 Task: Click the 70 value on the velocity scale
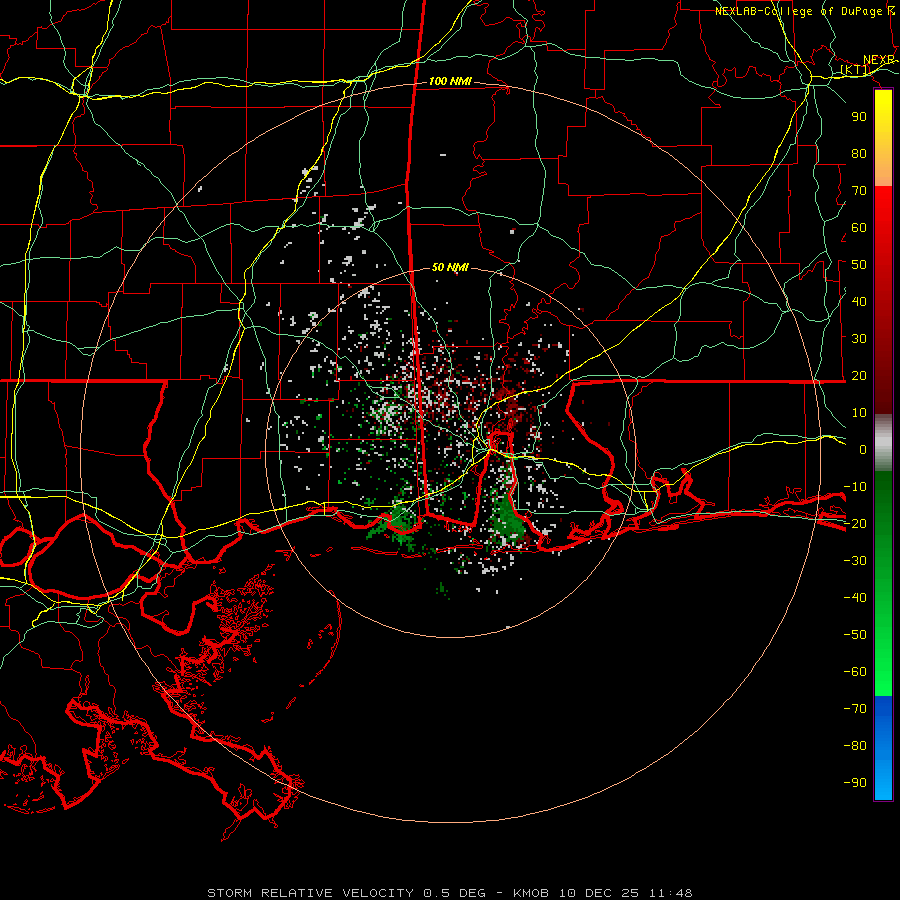(859, 191)
